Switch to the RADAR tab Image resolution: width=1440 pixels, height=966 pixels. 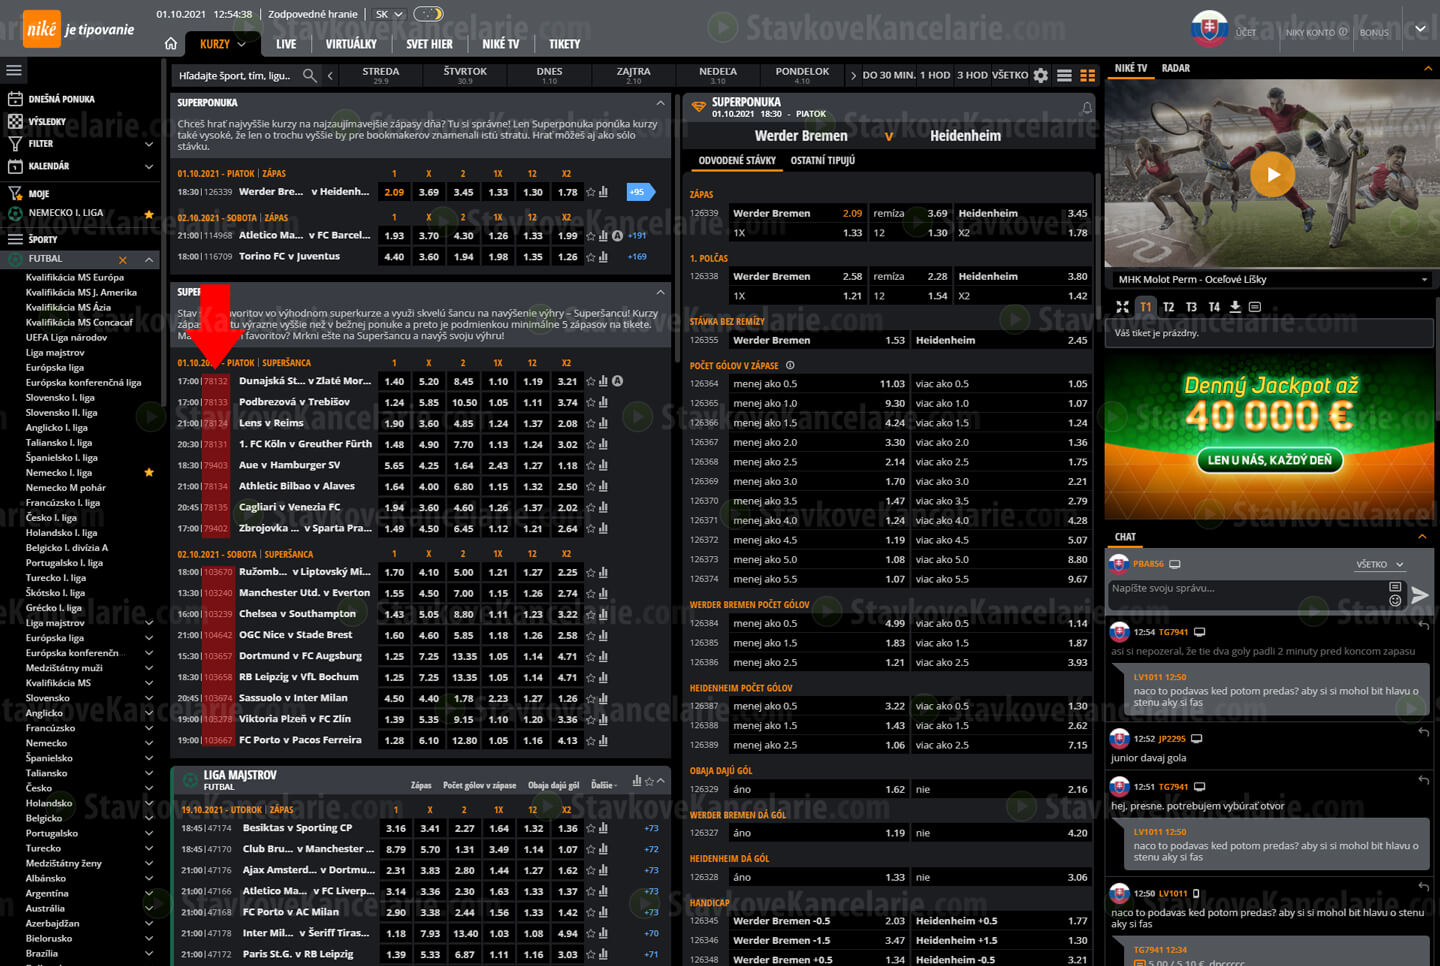(1176, 68)
